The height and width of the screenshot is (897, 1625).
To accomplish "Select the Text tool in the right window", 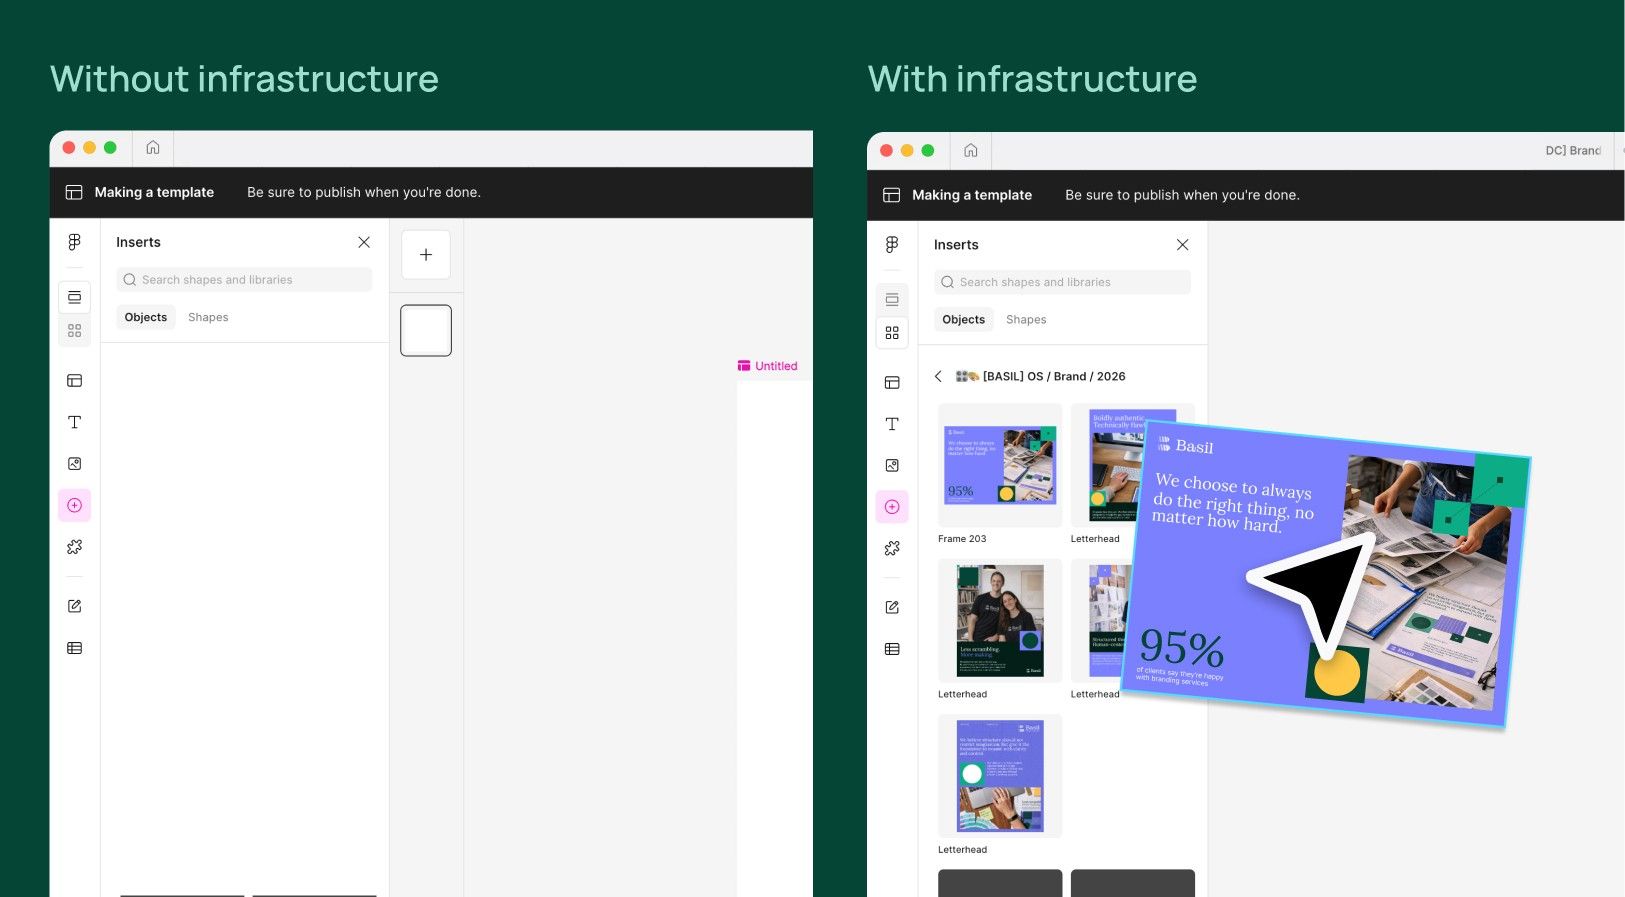I will tap(892, 424).
